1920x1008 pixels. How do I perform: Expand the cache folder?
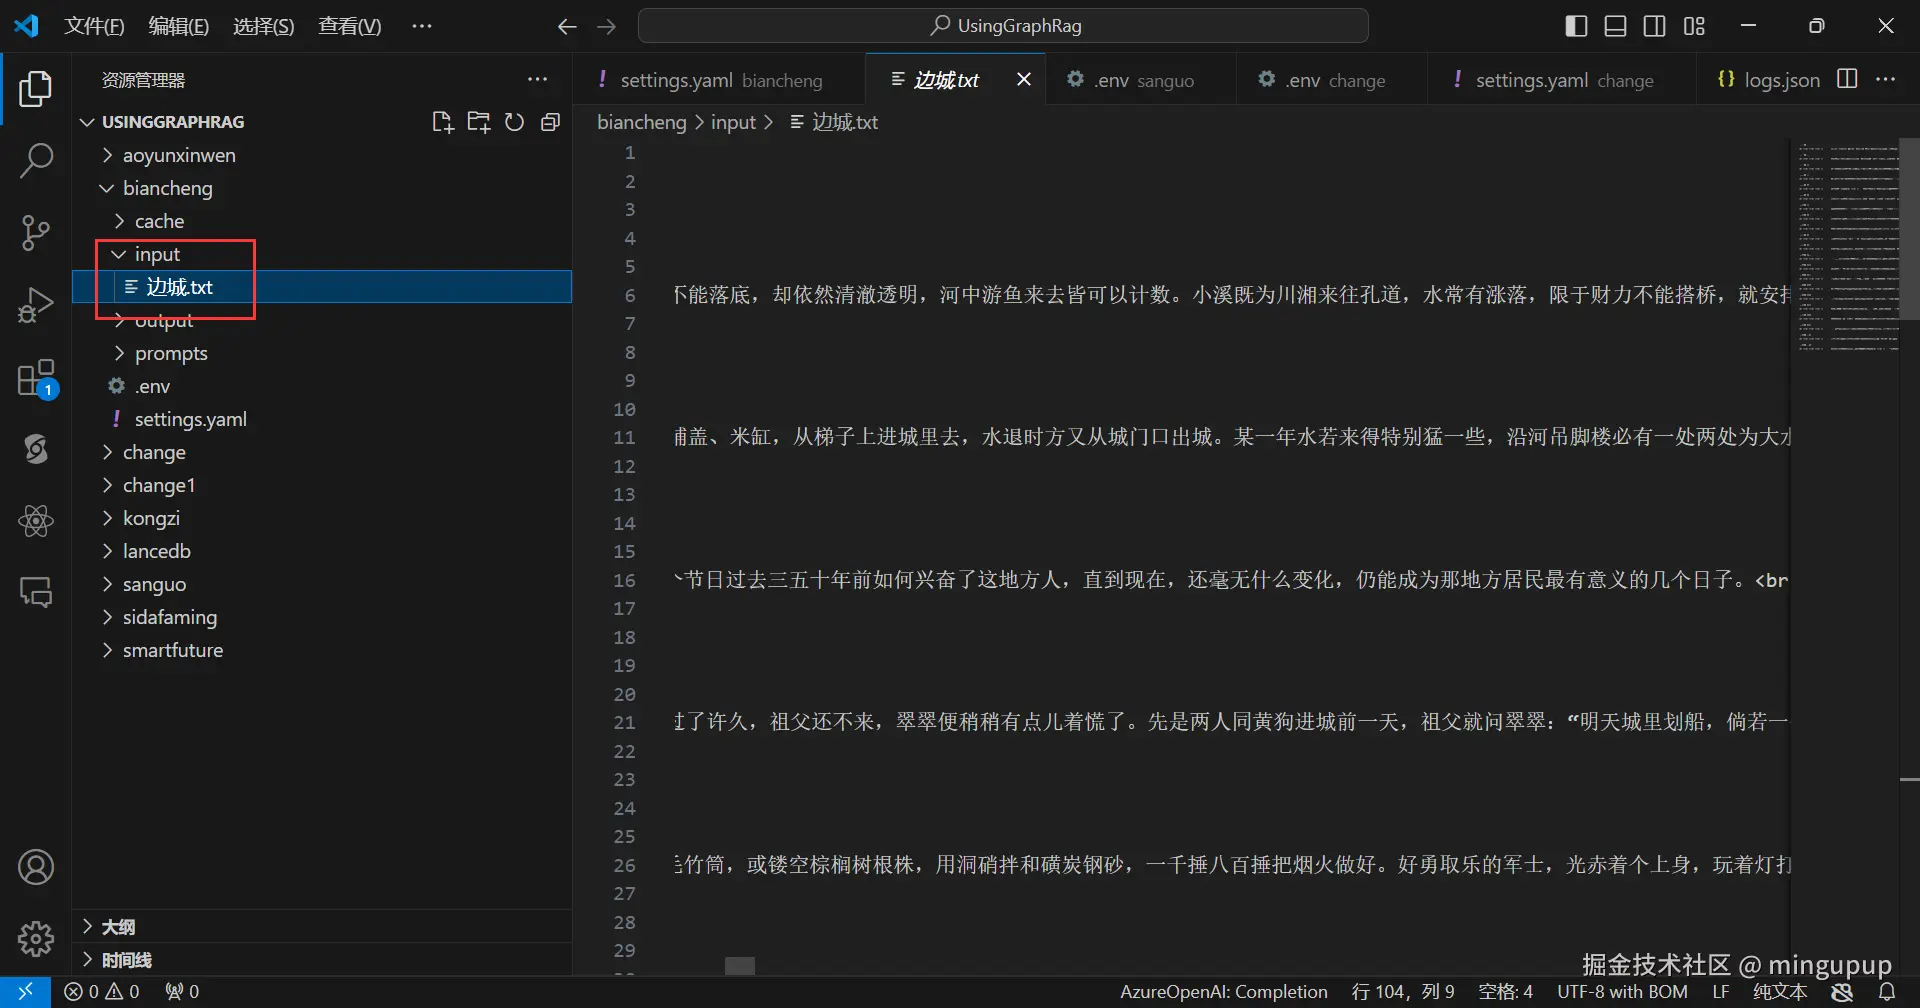(322, 221)
